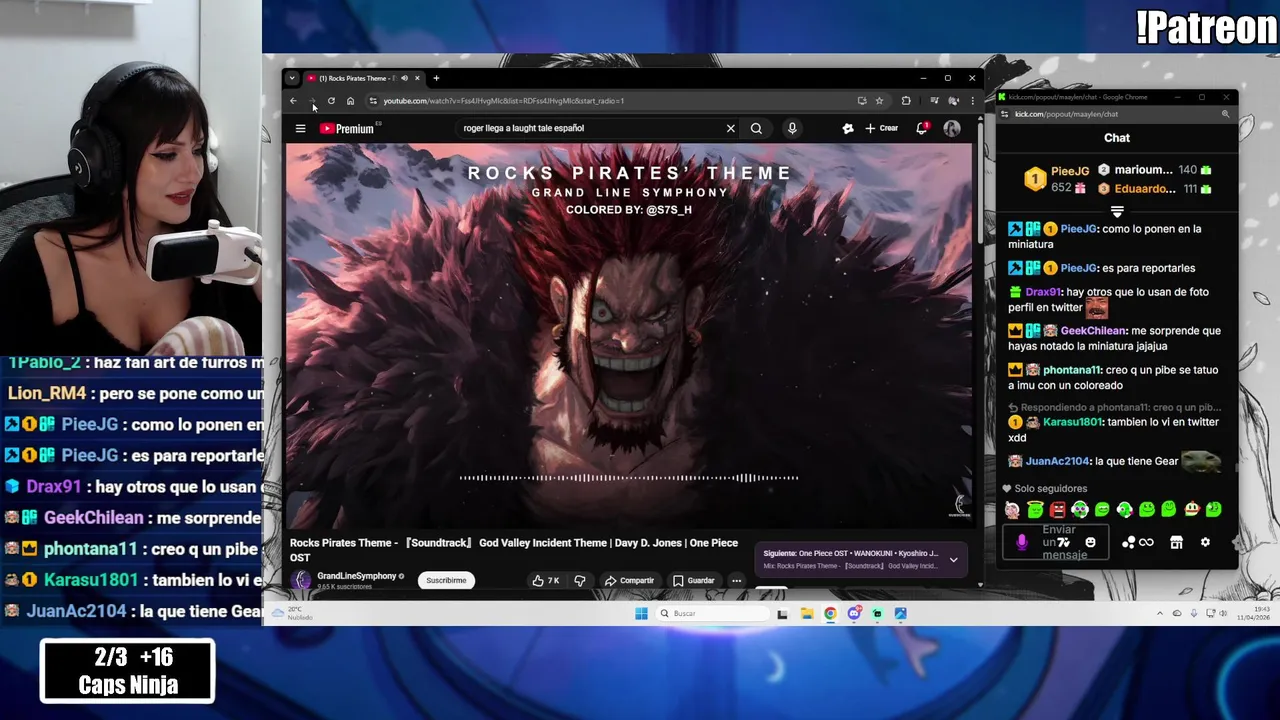Image resolution: width=1280 pixels, height=720 pixels.
Task: Click the Suscribirme button
Action: click(x=446, y=580)
